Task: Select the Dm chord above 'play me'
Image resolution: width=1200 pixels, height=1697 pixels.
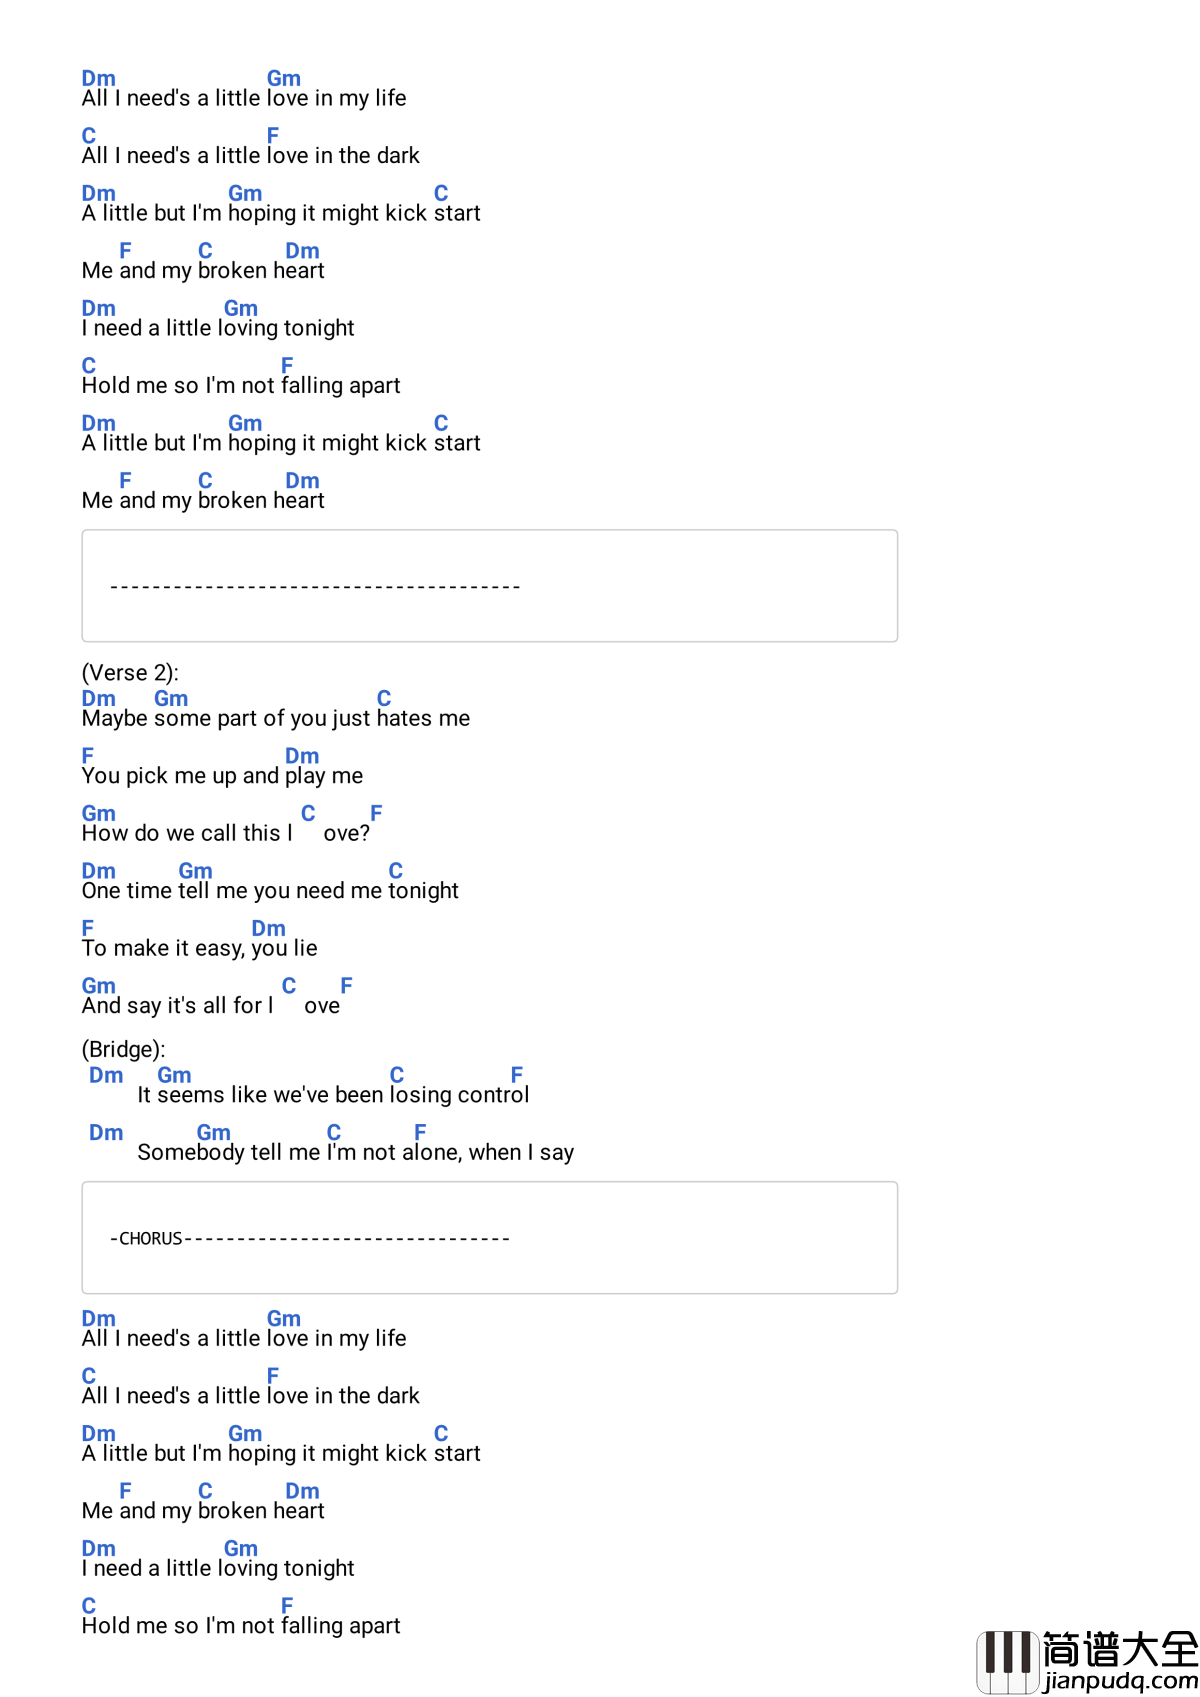Action: pos(302,756)
